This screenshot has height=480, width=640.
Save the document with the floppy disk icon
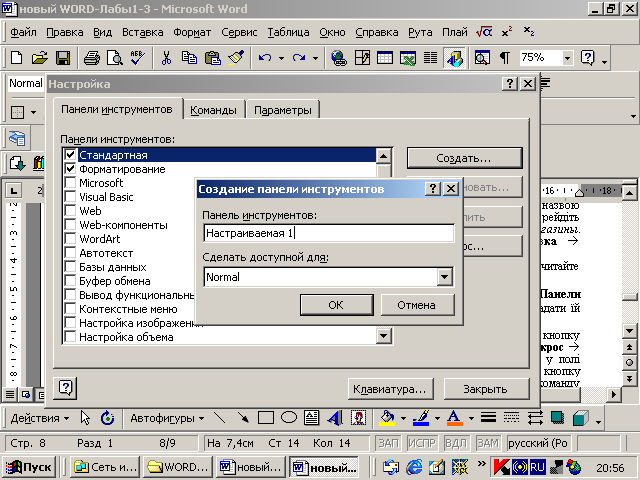tap(63, 58)
